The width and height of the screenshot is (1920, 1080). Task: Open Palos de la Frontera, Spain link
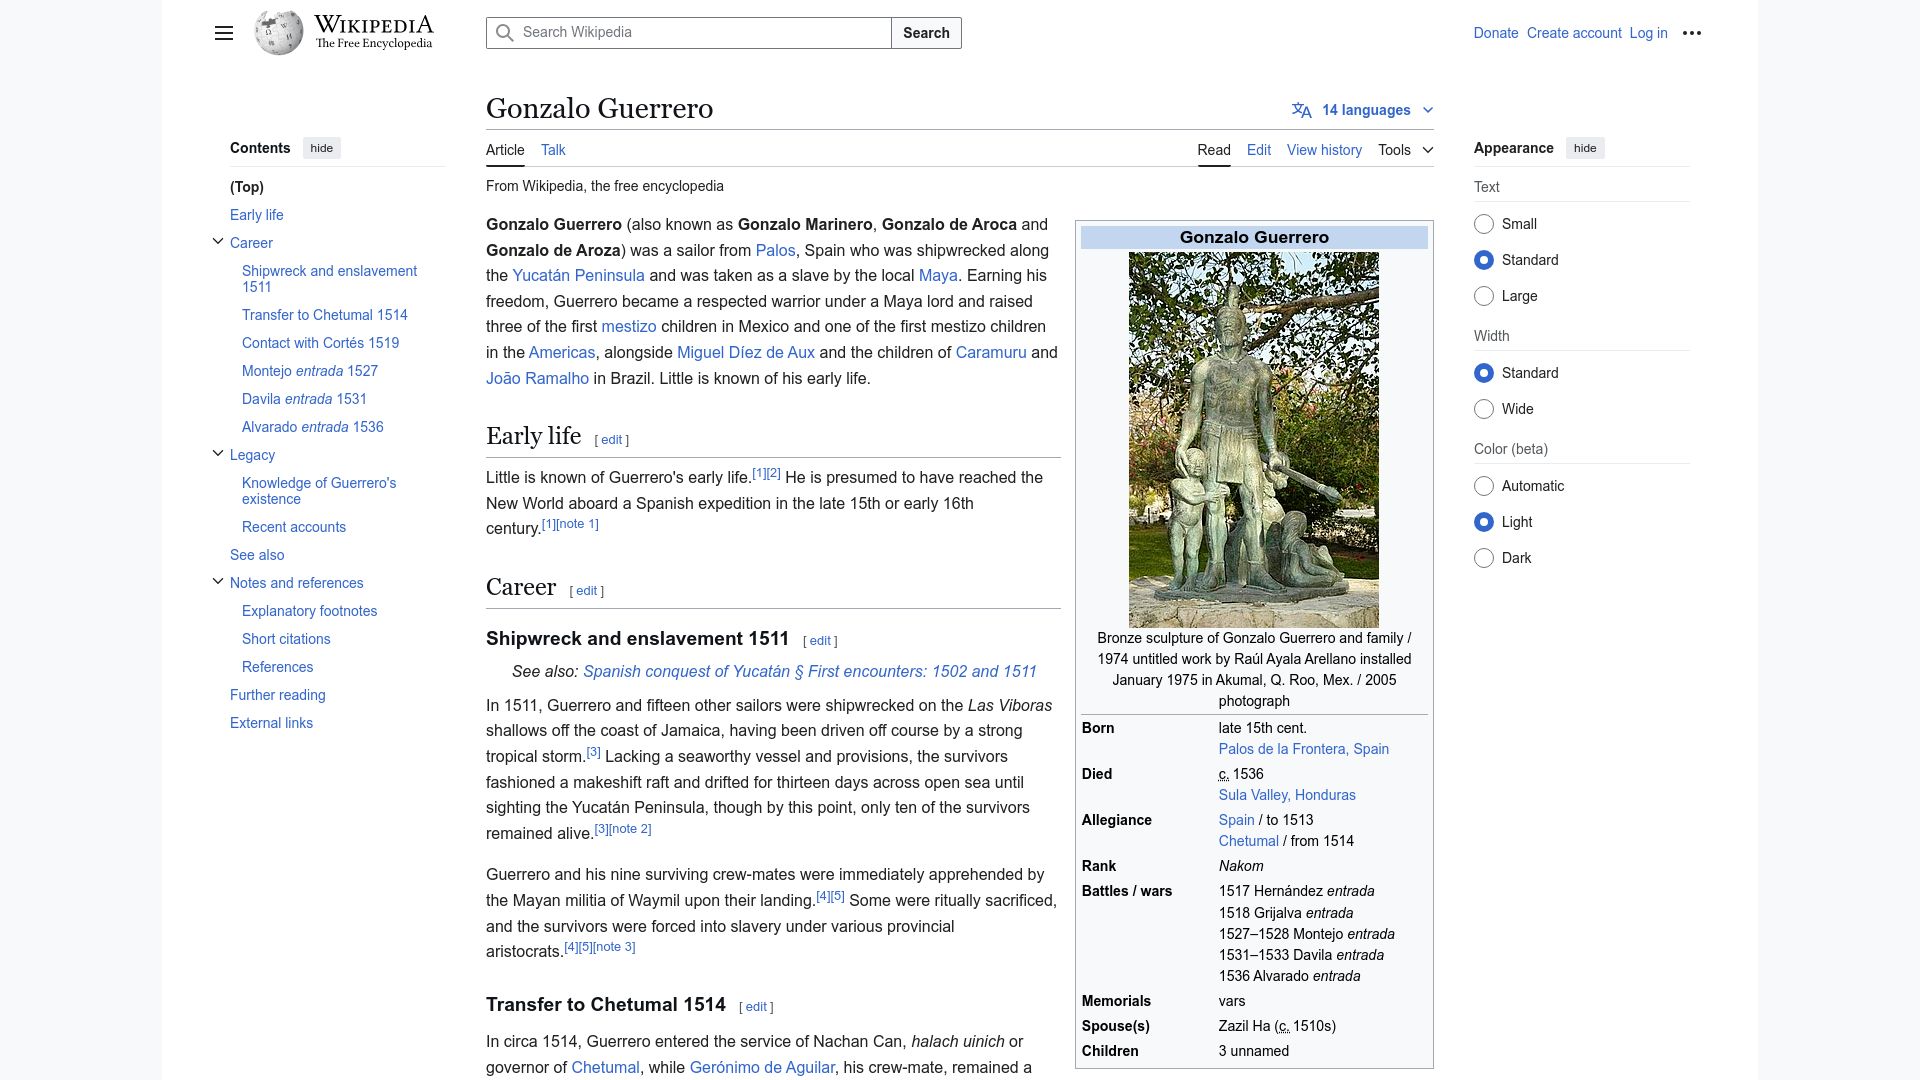coord(1303,749)
